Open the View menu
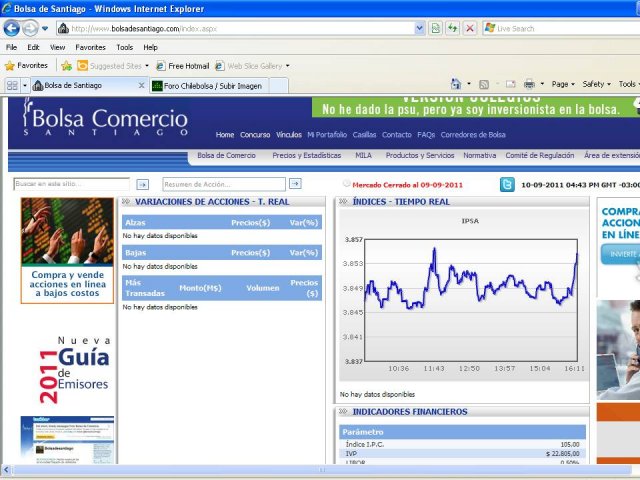 58,47
